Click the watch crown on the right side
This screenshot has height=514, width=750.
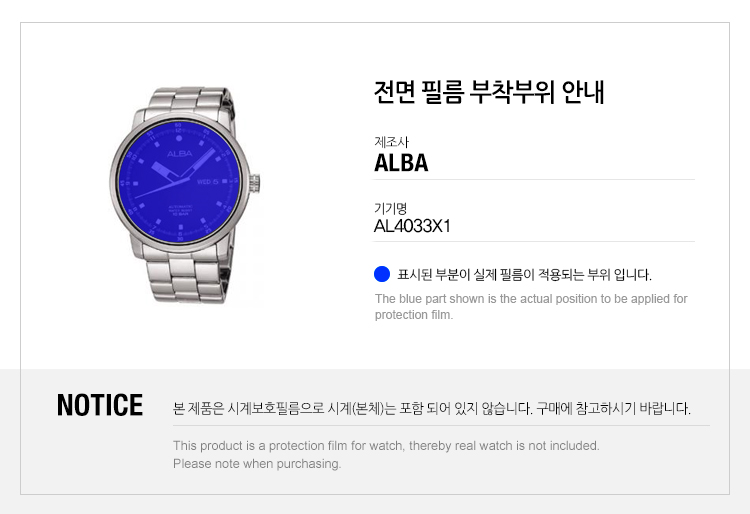click(255, 183)
